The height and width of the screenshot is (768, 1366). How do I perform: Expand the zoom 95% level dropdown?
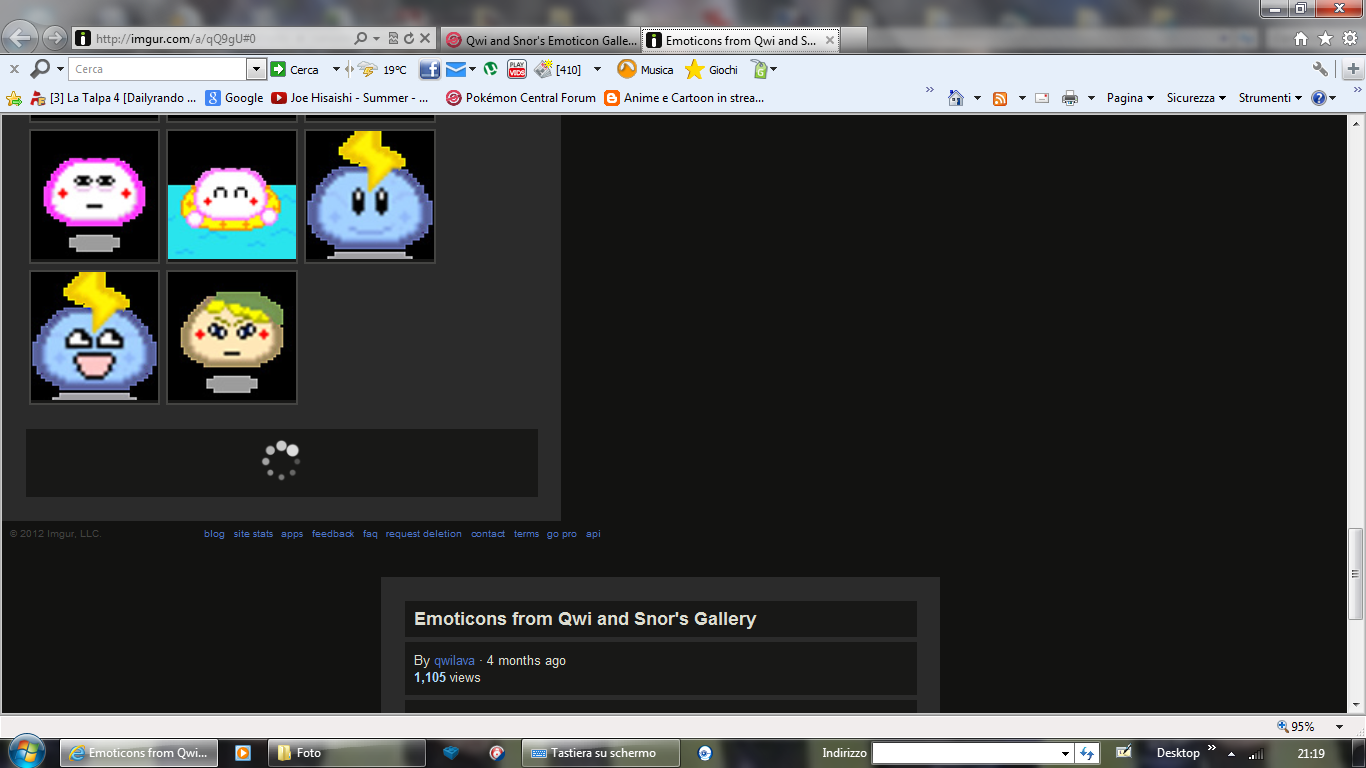click(1338, 726)
